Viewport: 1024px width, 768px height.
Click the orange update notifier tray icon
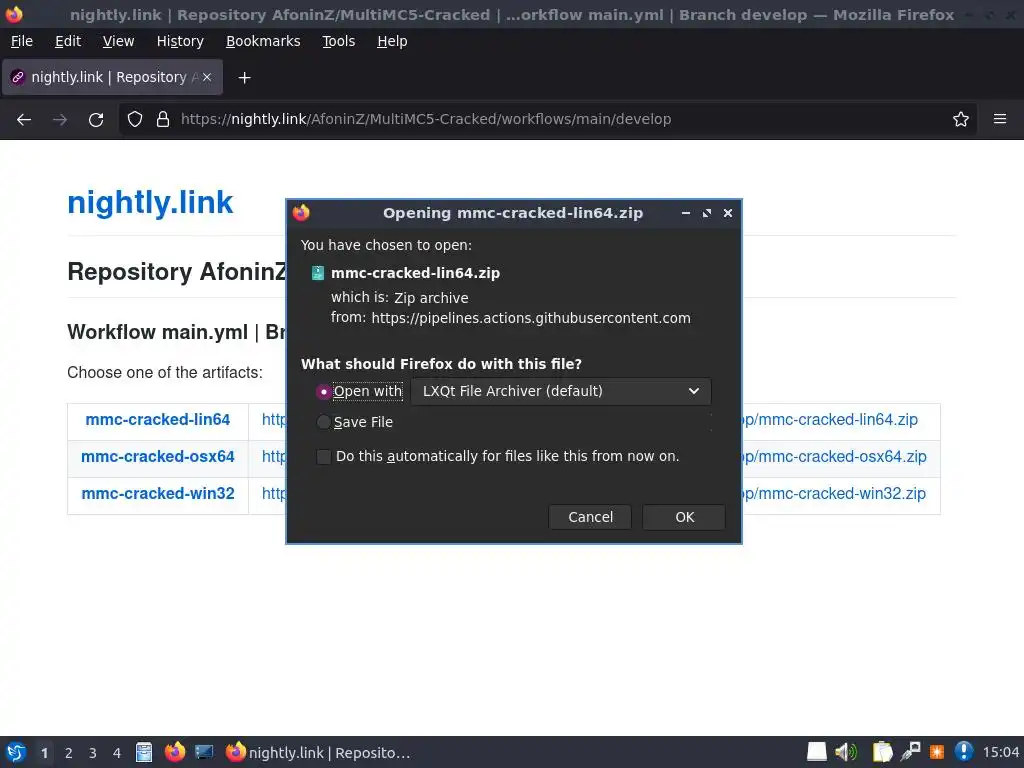(x=936, y=752)
